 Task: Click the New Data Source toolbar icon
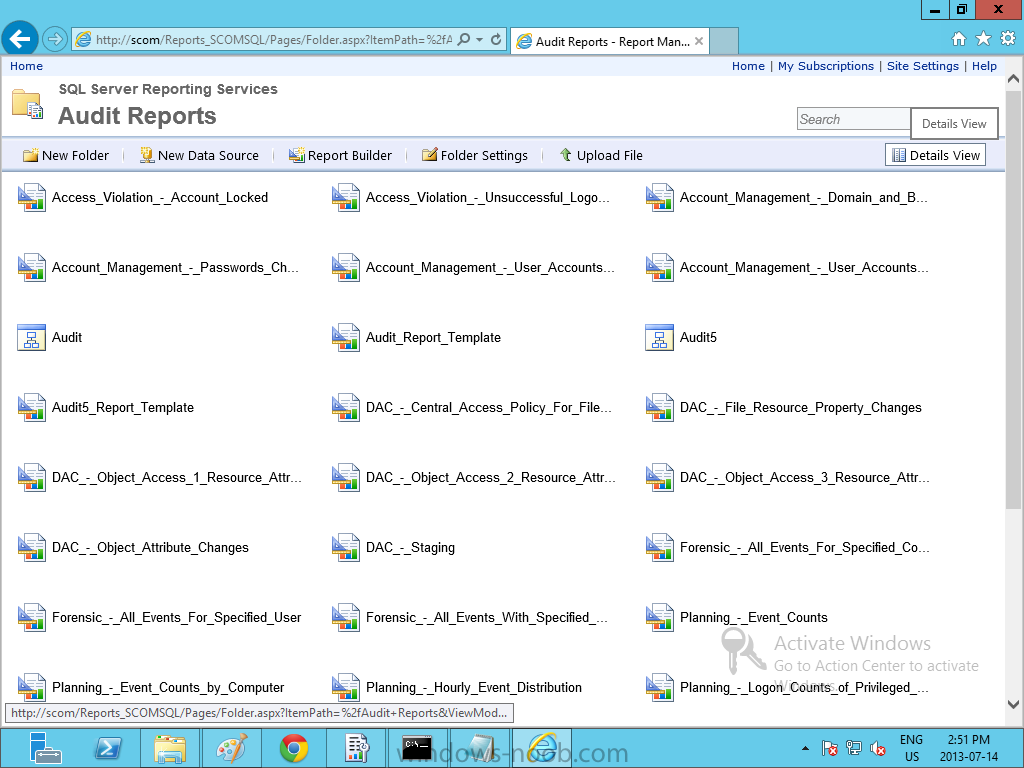click(x=147, y=155)
